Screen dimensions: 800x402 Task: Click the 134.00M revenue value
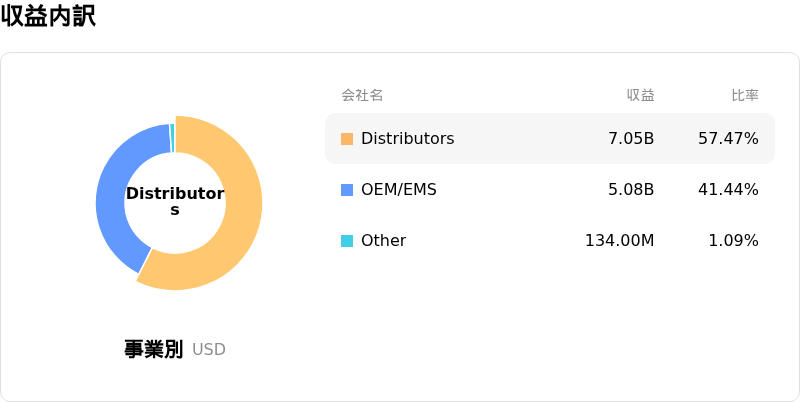point(619,241)
